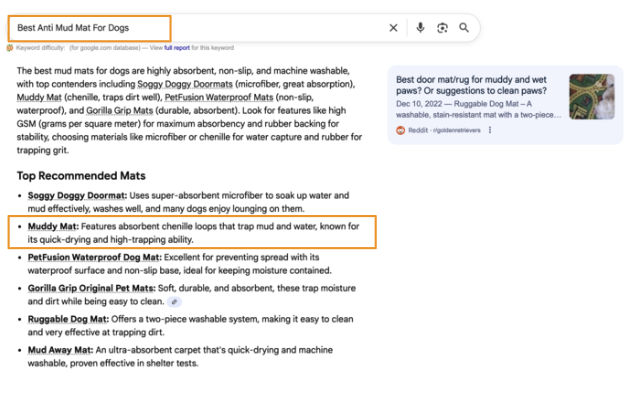Clear the search box with the X icon

tap(393, 28)
